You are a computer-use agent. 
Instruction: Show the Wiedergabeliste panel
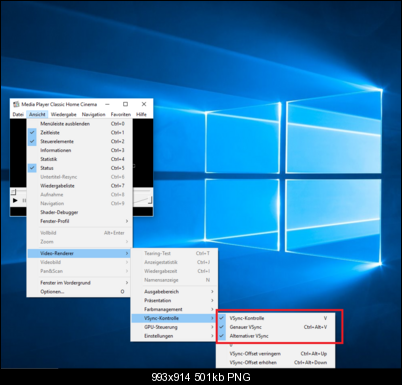coord(80,186)
